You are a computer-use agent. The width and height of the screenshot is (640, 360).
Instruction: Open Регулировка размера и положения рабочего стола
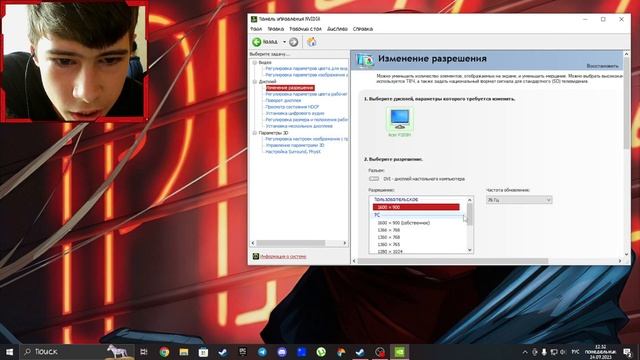307,120
